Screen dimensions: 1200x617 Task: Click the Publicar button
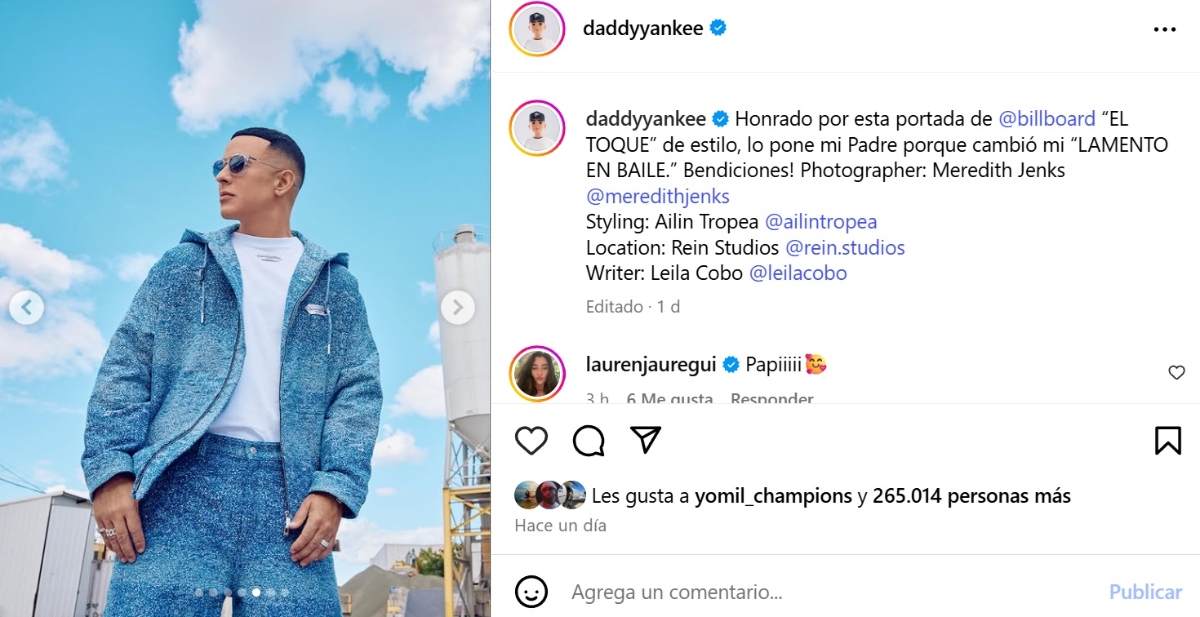point(1145,592)
